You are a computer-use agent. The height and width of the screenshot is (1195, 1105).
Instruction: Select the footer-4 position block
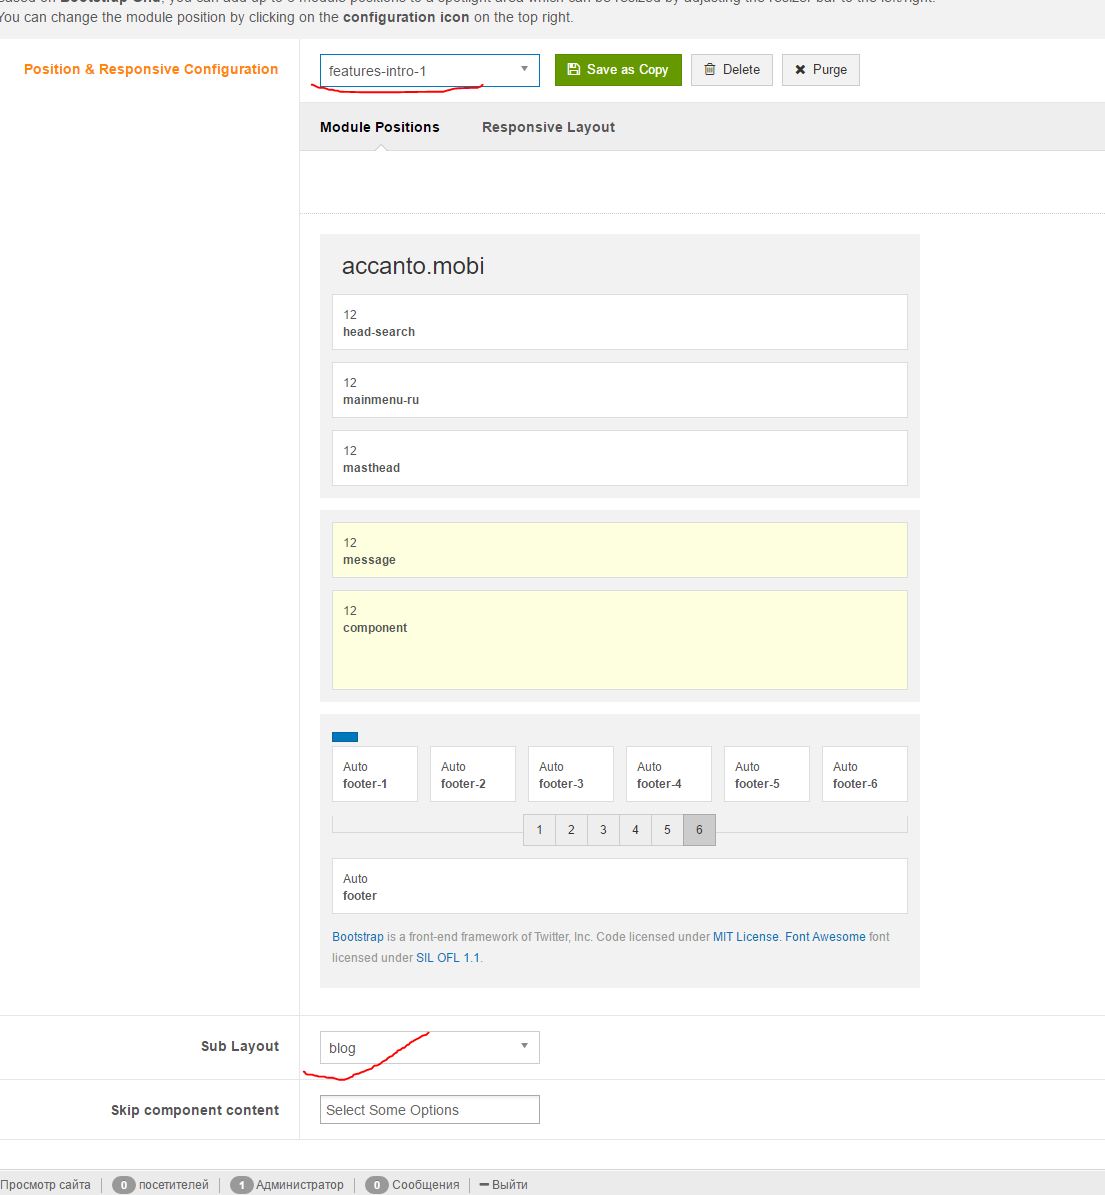[x=668, y=774]
